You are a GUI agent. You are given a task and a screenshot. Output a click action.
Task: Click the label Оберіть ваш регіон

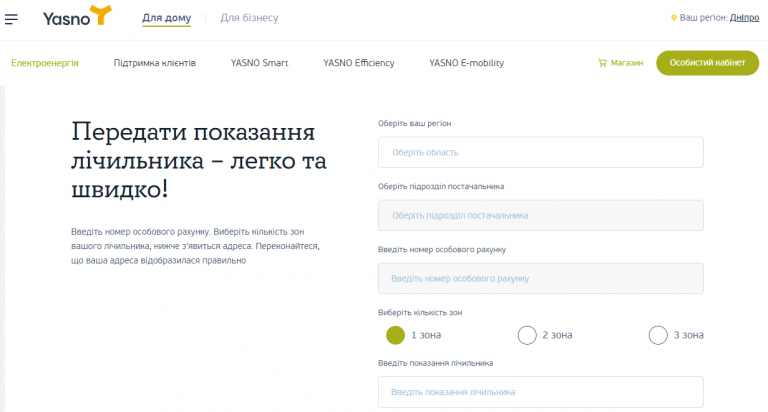(415, 123)
